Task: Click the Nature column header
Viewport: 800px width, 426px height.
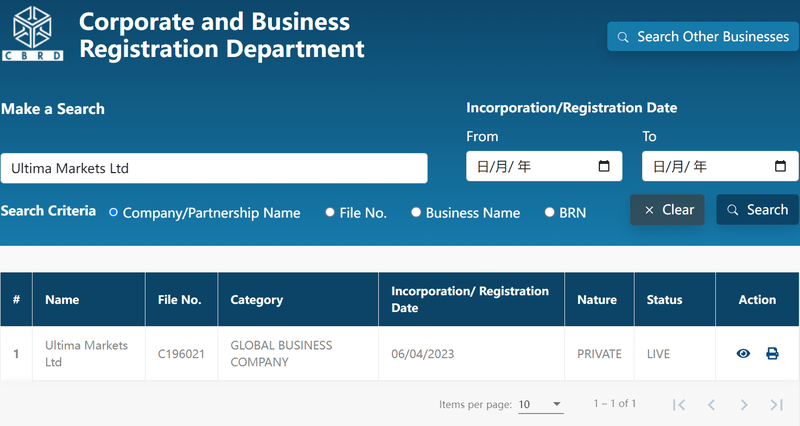Action: coord(597,299)
